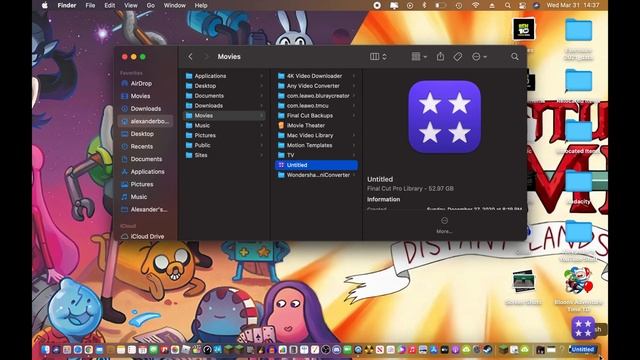Select the alexanderbo... home folder in sidebar
The height and width of the screenshot is (360, 640).
tap(145, 121)
